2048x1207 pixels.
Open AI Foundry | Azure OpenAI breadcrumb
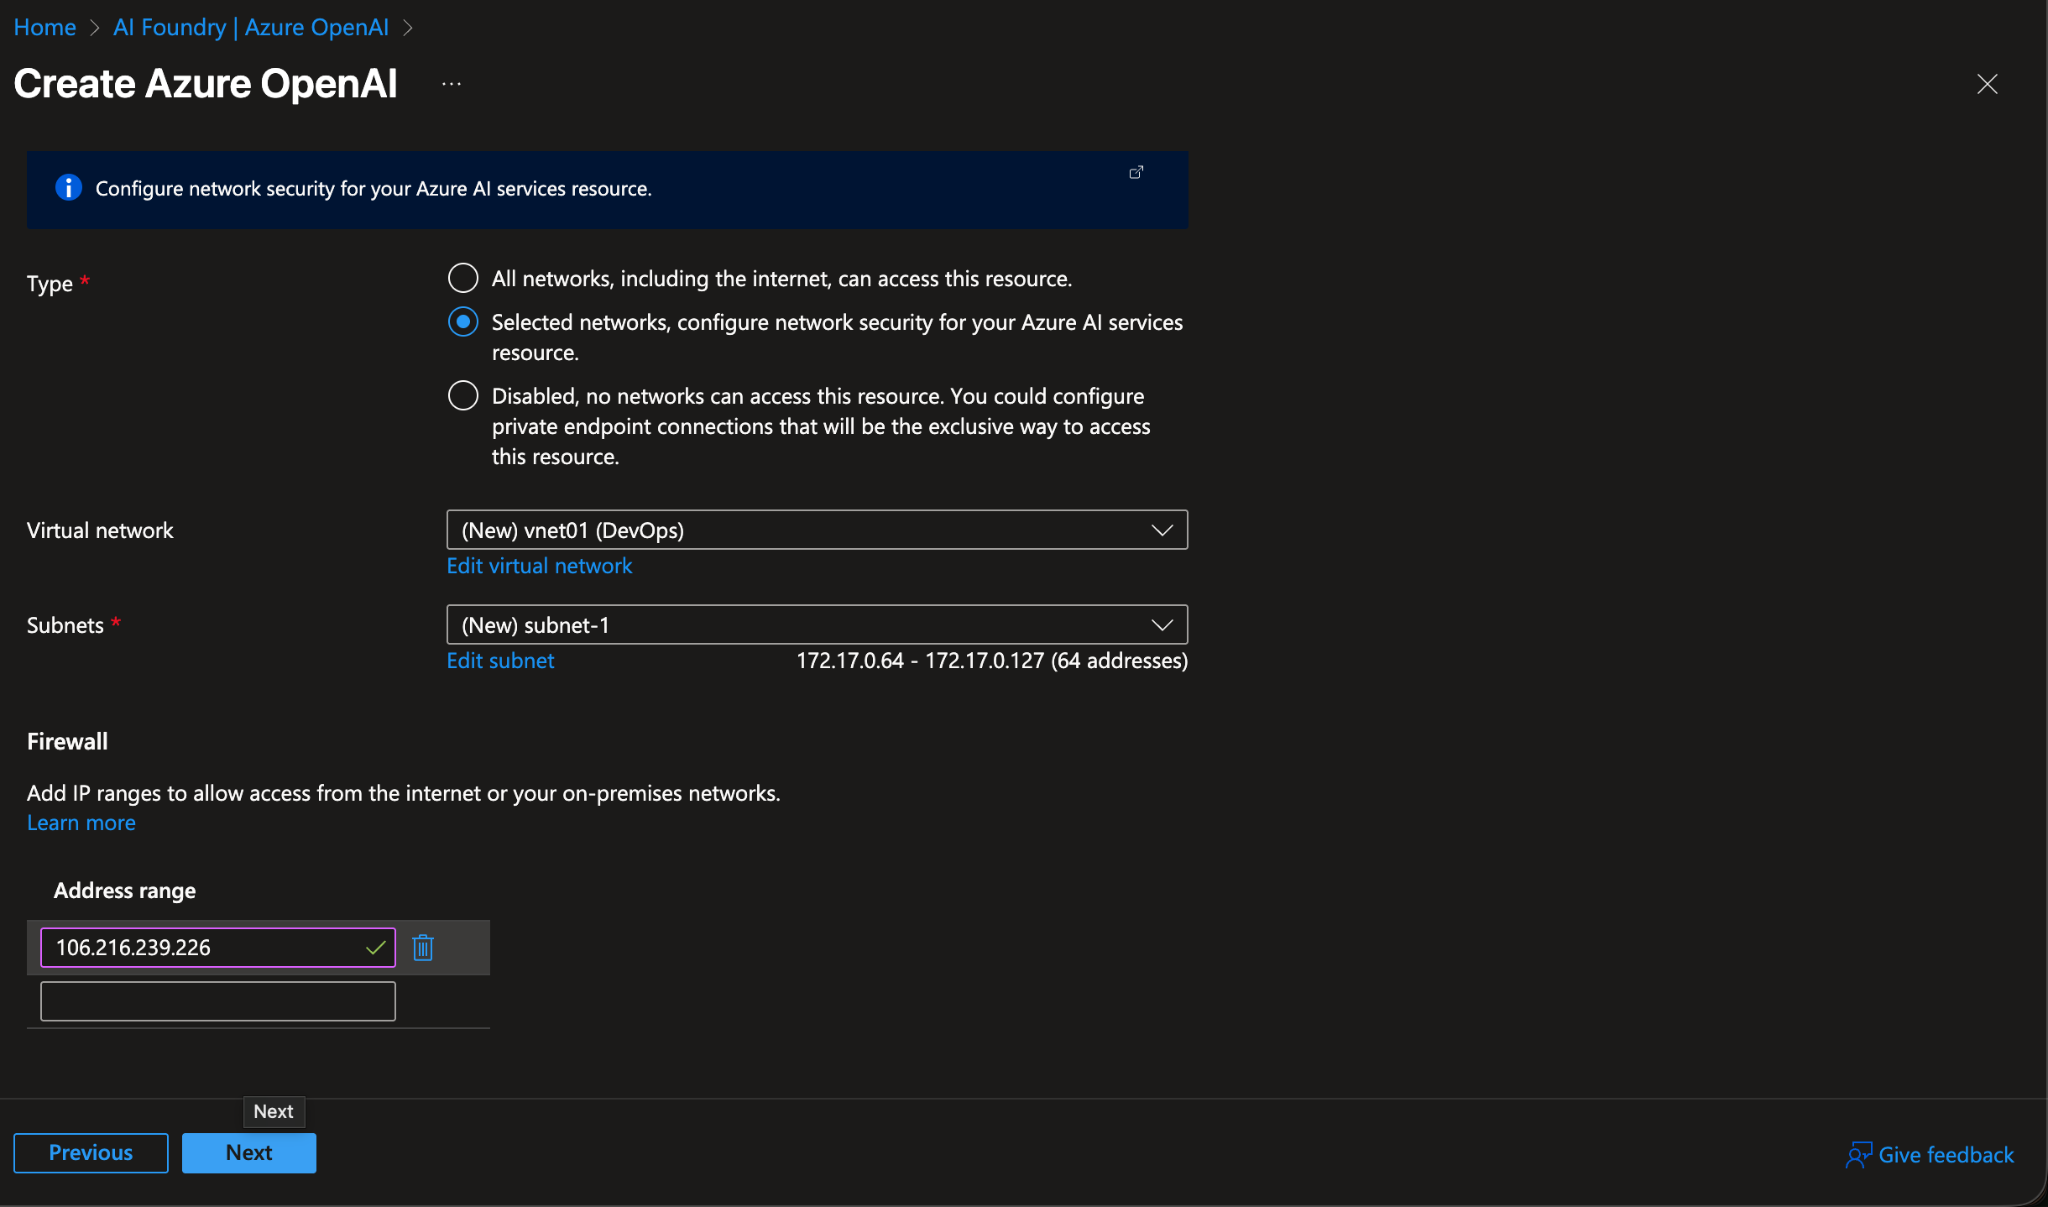pos(250,27)
